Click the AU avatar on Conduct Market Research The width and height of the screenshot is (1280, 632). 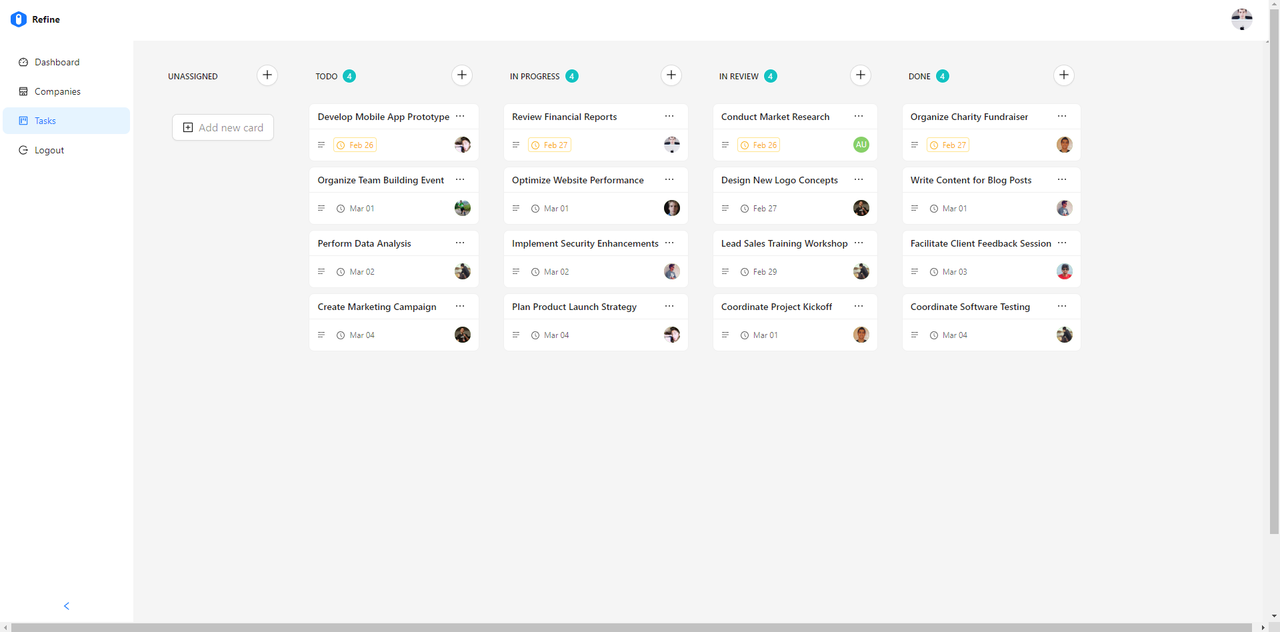click(x=861, y=145)
